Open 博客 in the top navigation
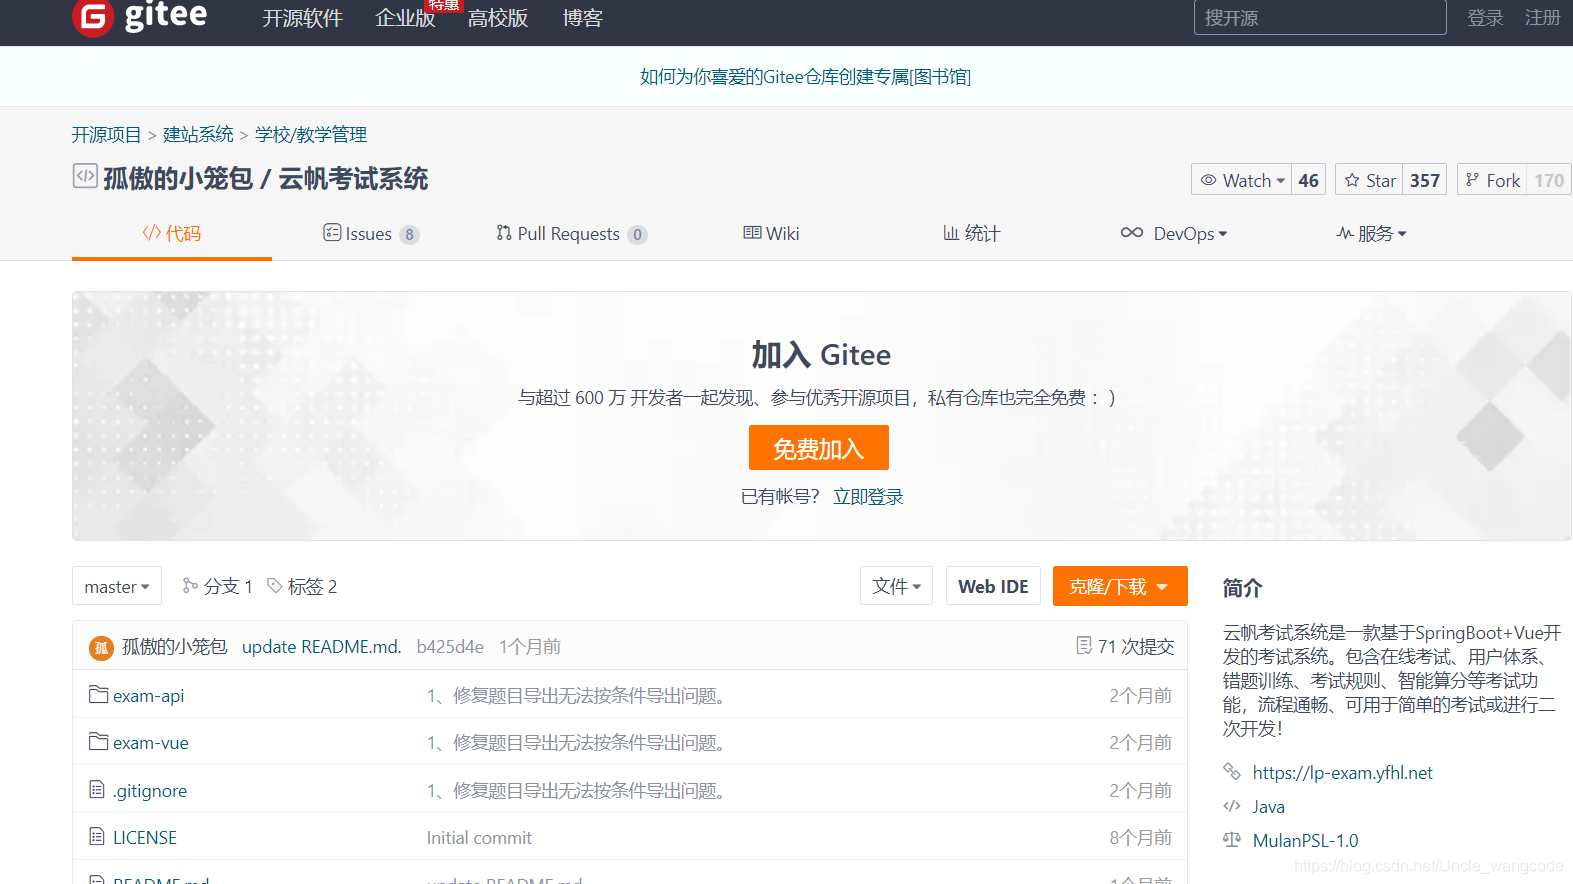Image resolution: width=1573 pixels, height=884 pixels. tap(582, 18)
